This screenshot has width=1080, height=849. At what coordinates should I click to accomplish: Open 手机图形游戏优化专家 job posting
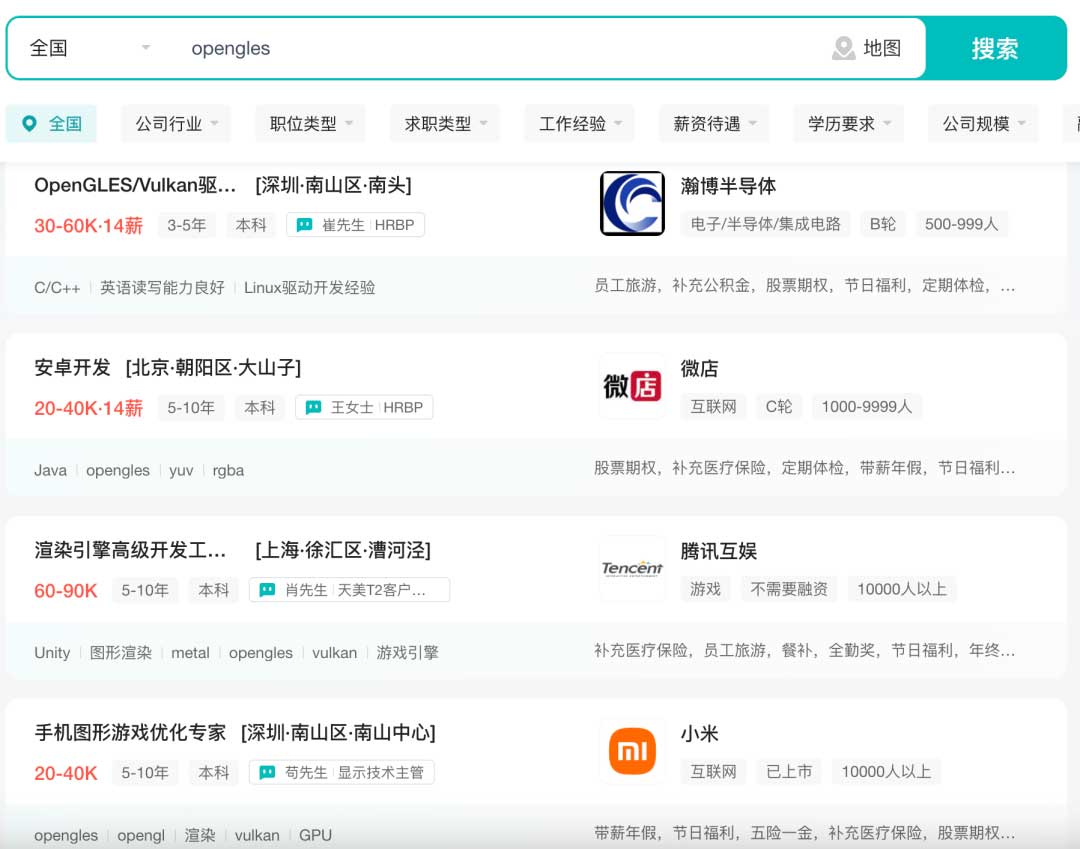(130, 733)
